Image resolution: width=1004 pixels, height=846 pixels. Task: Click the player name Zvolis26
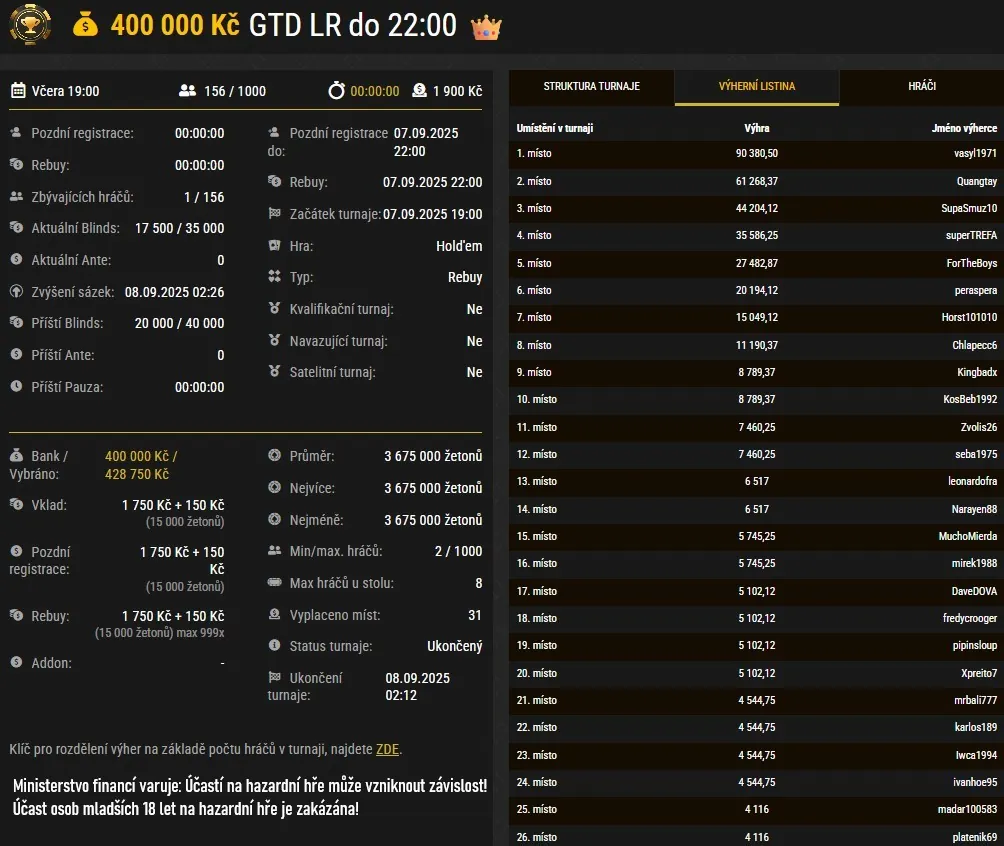(979, 427)
